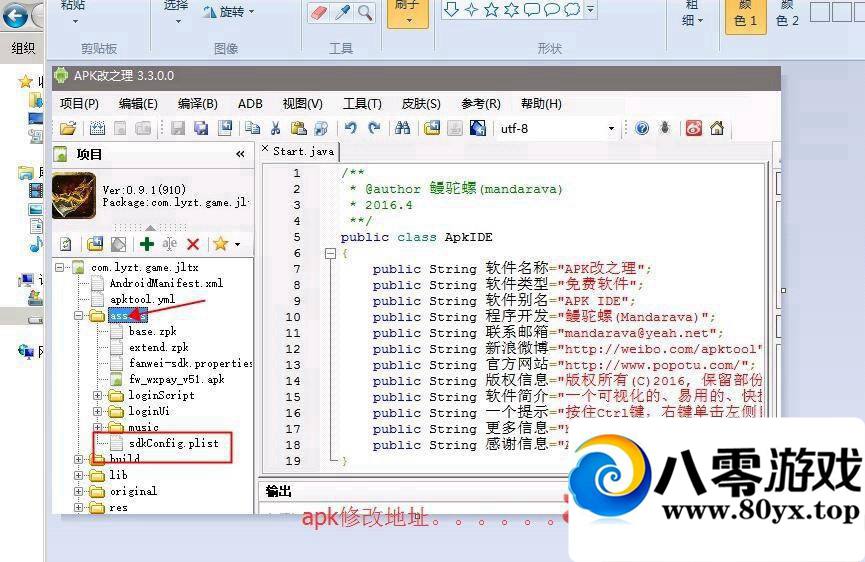Open the 皮肤(S) menu
The image size is (865, 562).
coord(421,104)
